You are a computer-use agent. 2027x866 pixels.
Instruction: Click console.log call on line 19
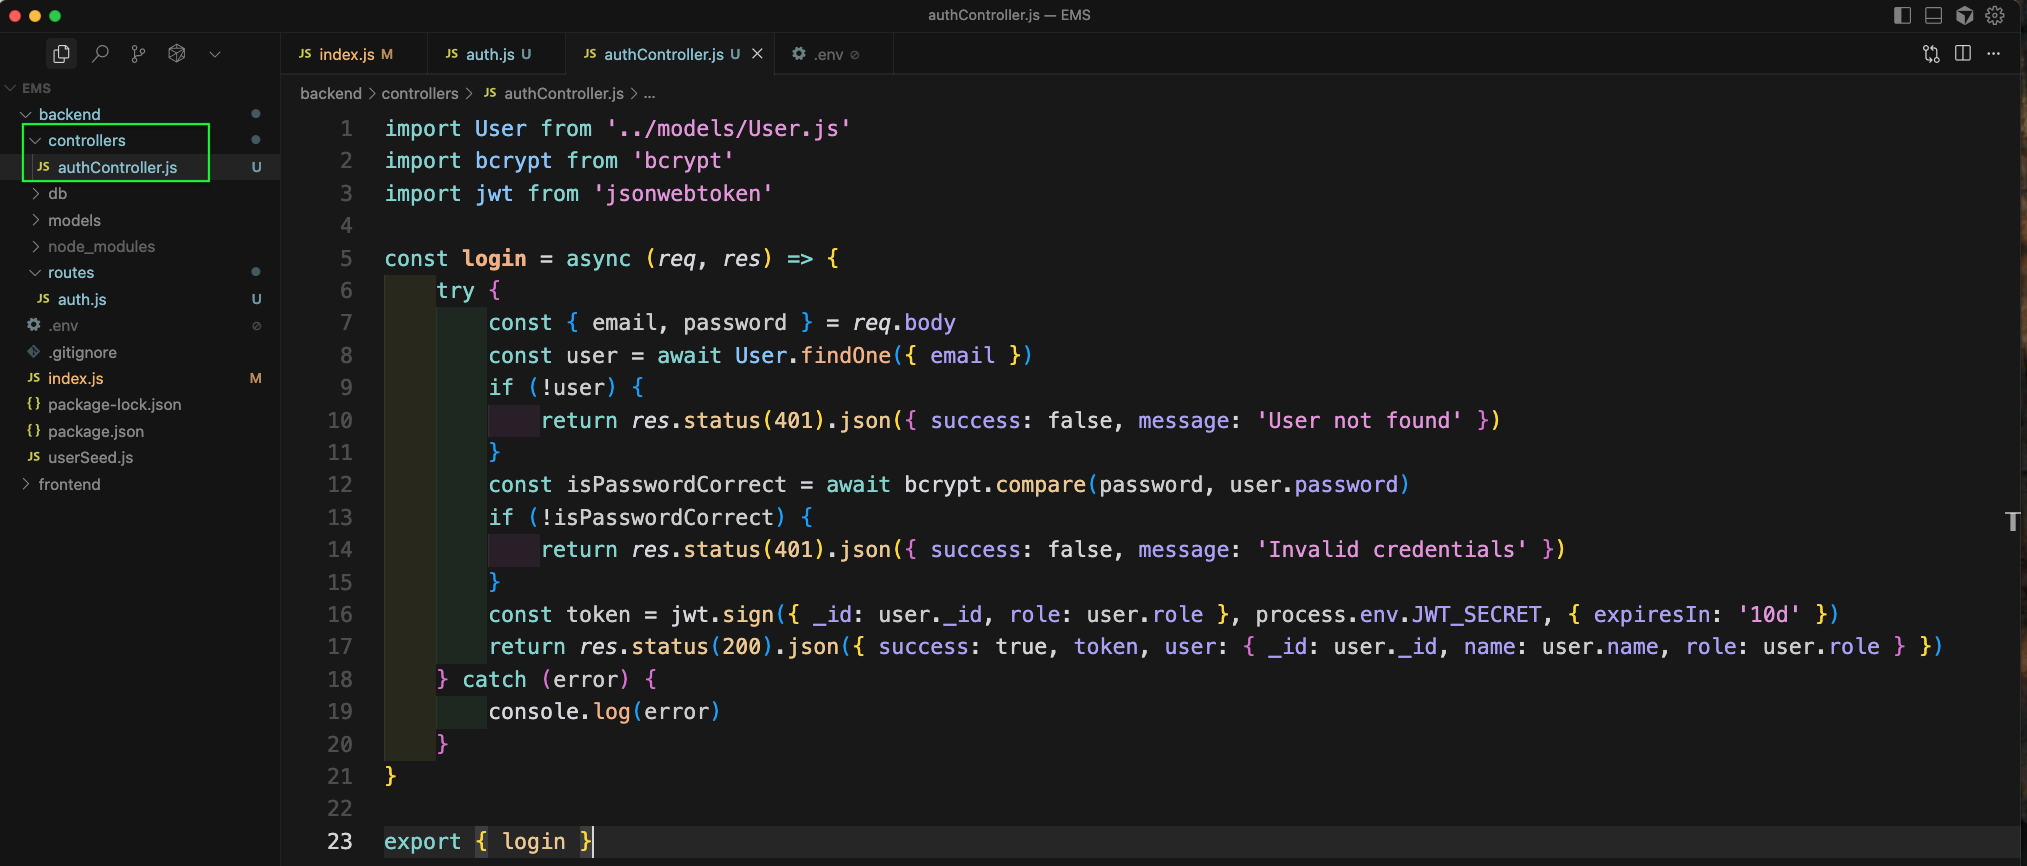604,711
